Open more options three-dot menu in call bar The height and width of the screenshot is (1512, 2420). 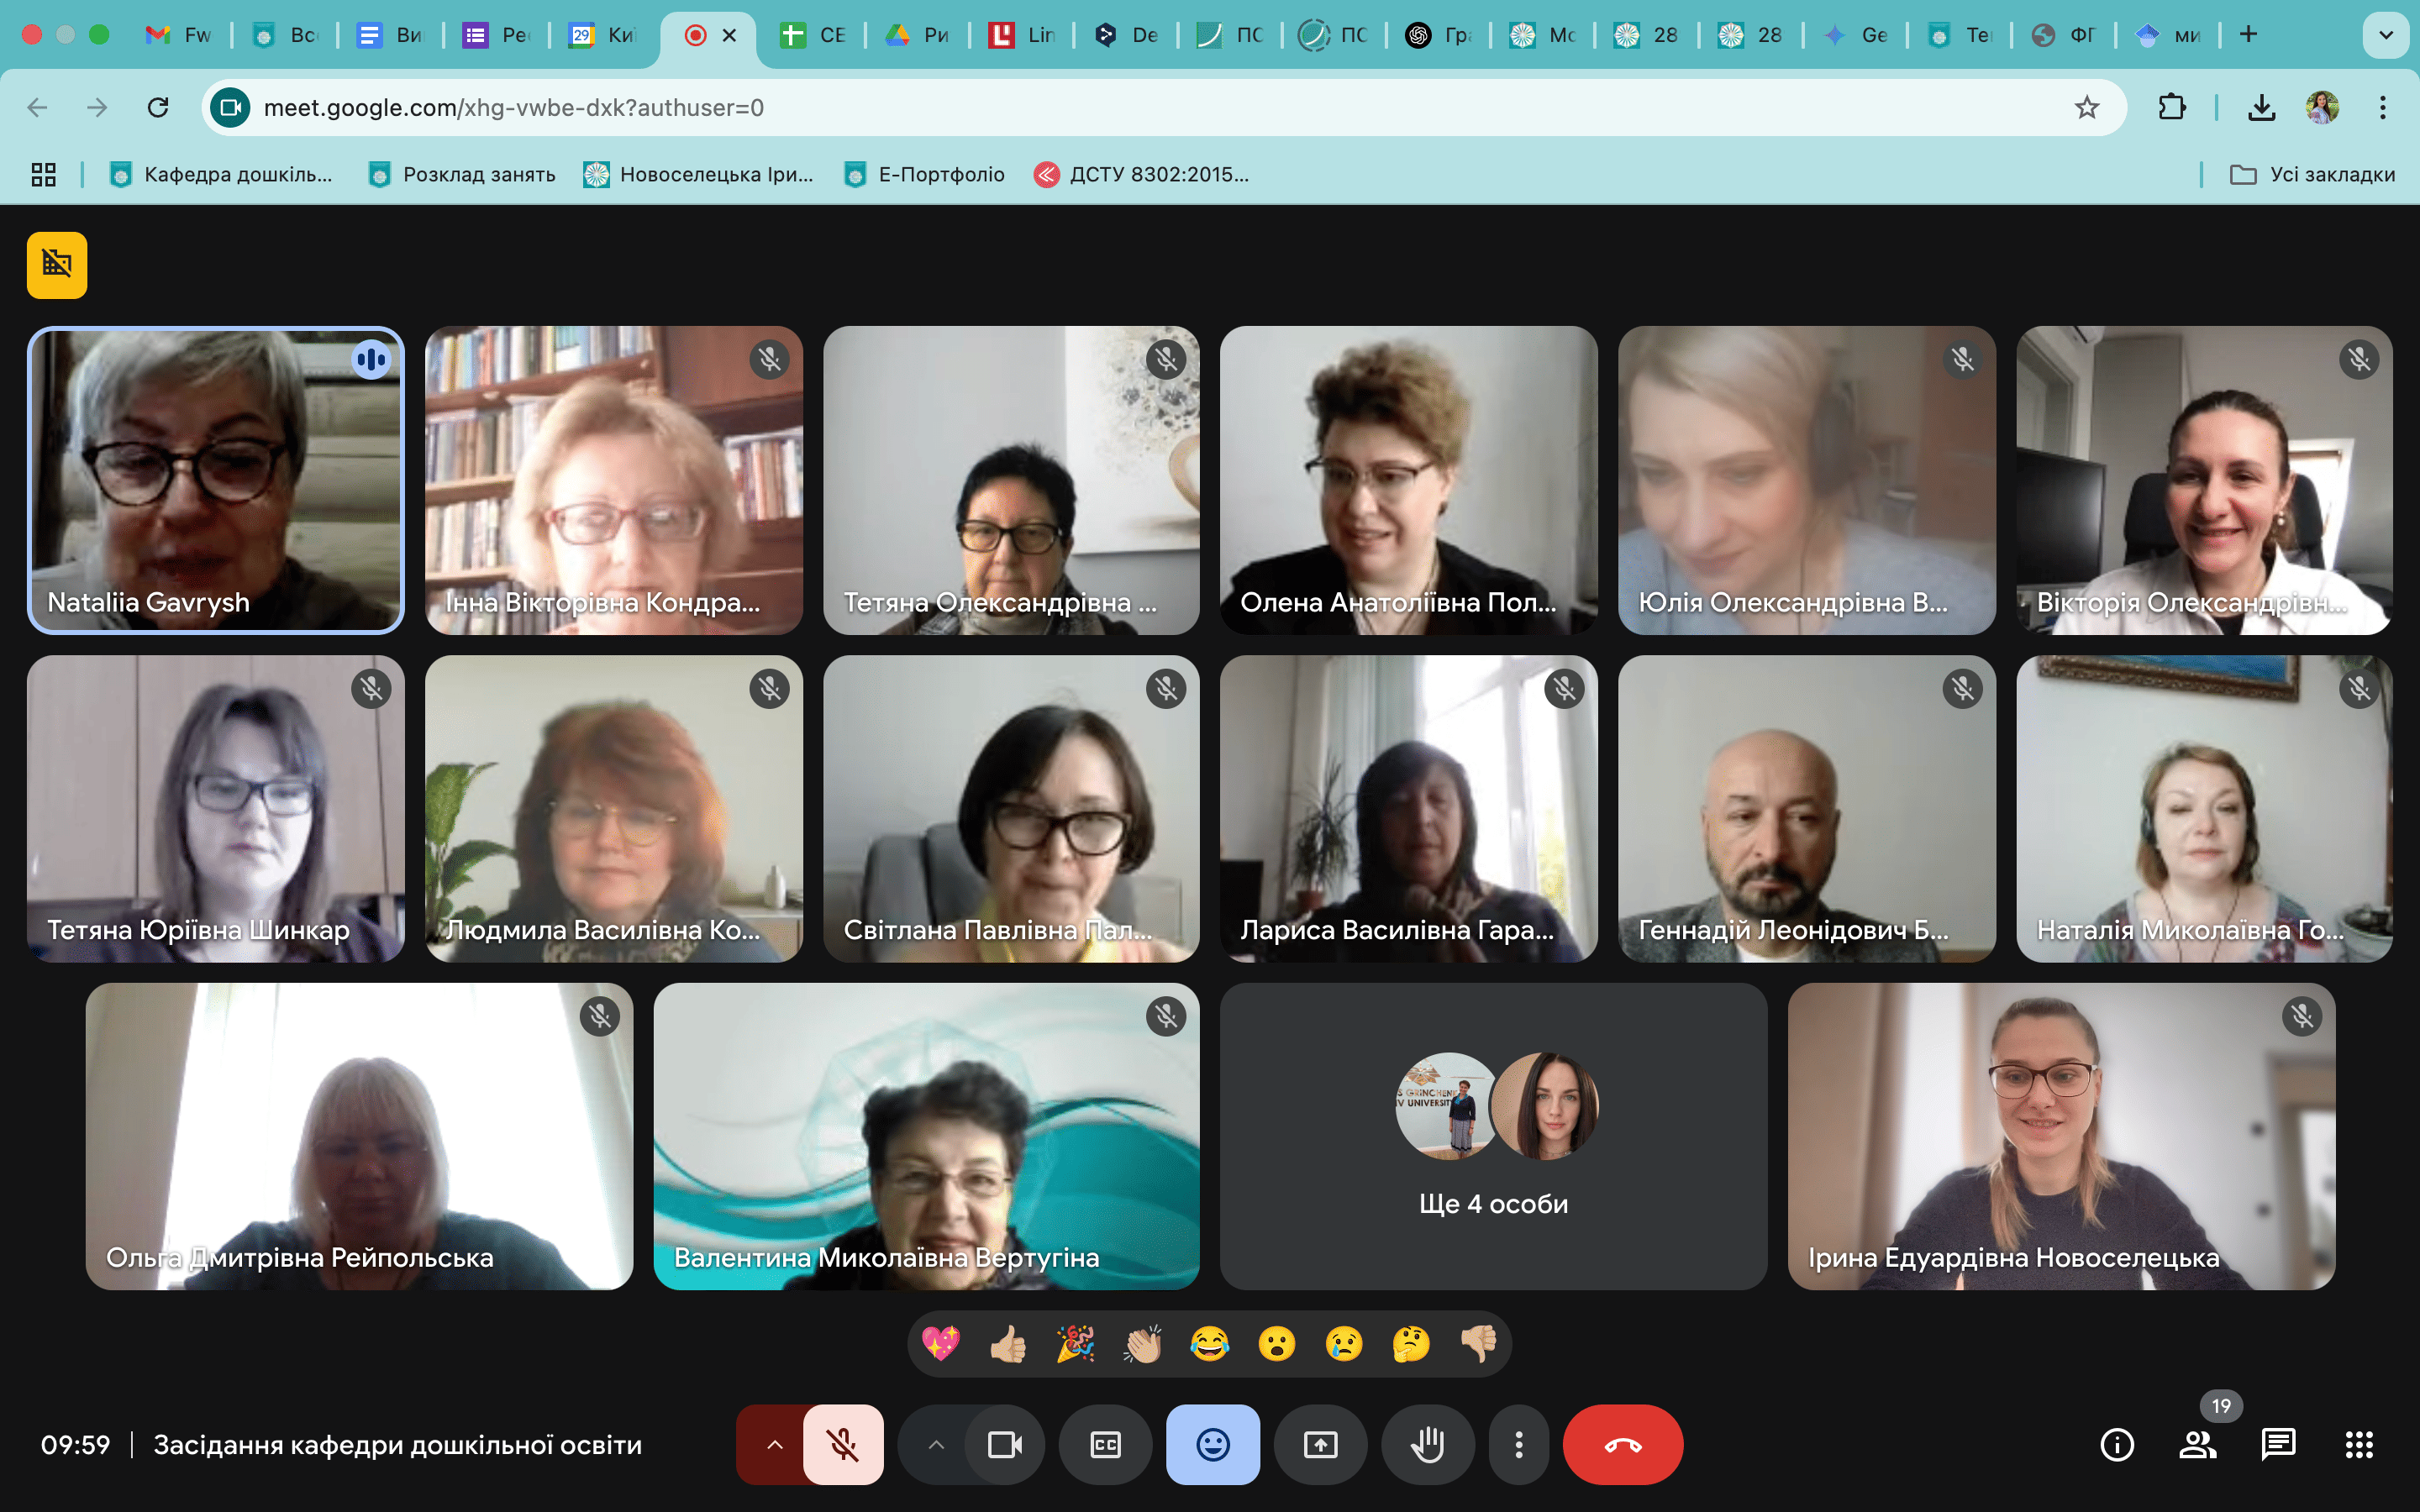[1518, 1444]
